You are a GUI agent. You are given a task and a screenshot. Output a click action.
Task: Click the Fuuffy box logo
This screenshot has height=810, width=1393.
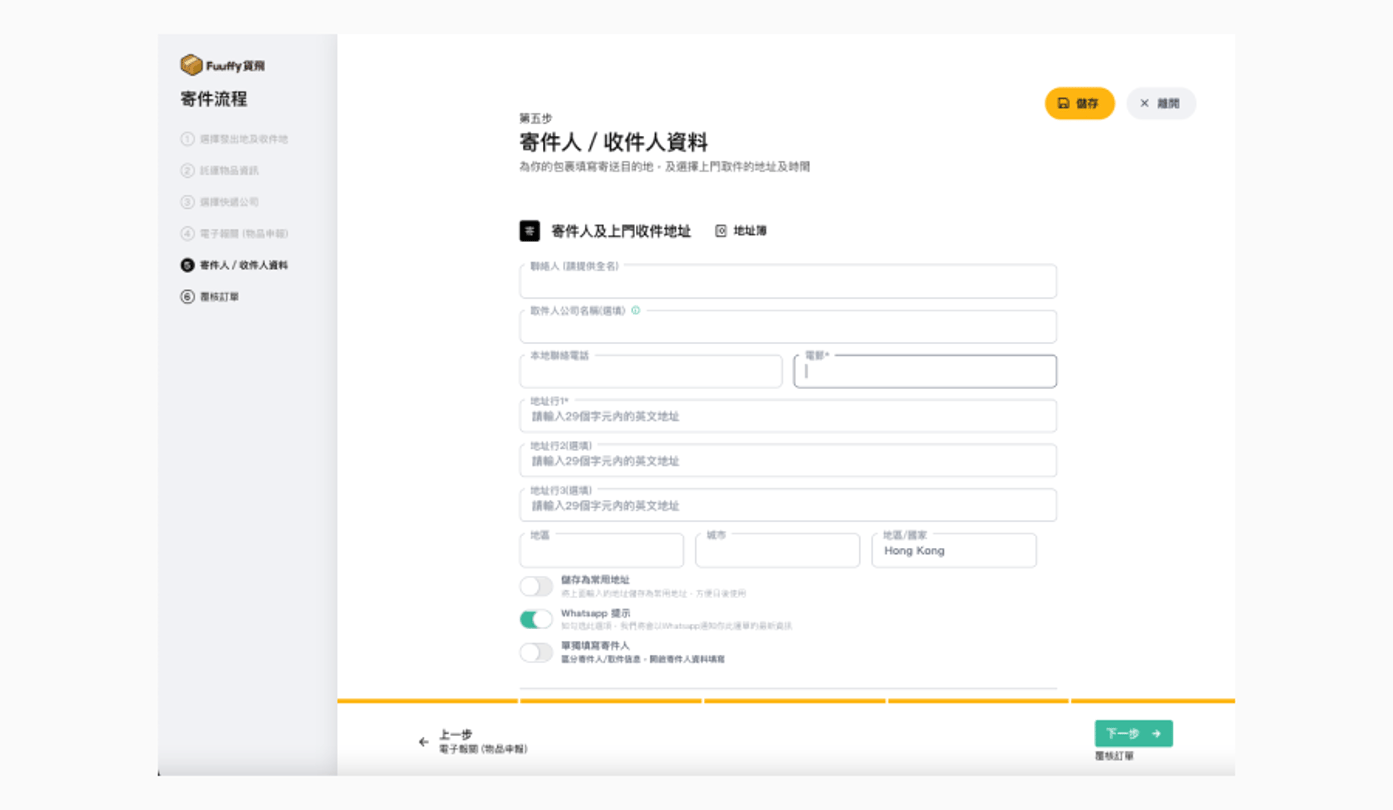(191, 66)
